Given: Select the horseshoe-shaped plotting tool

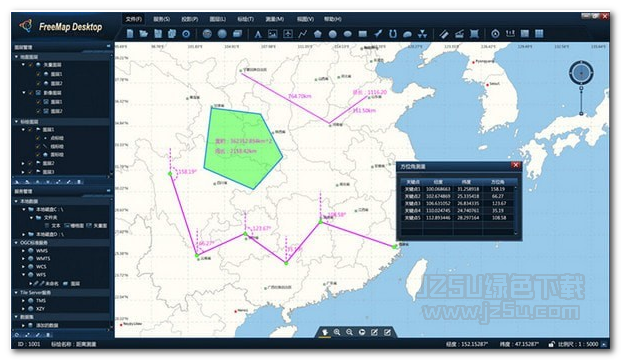Looking at the screenshot, I should (392, 34).
